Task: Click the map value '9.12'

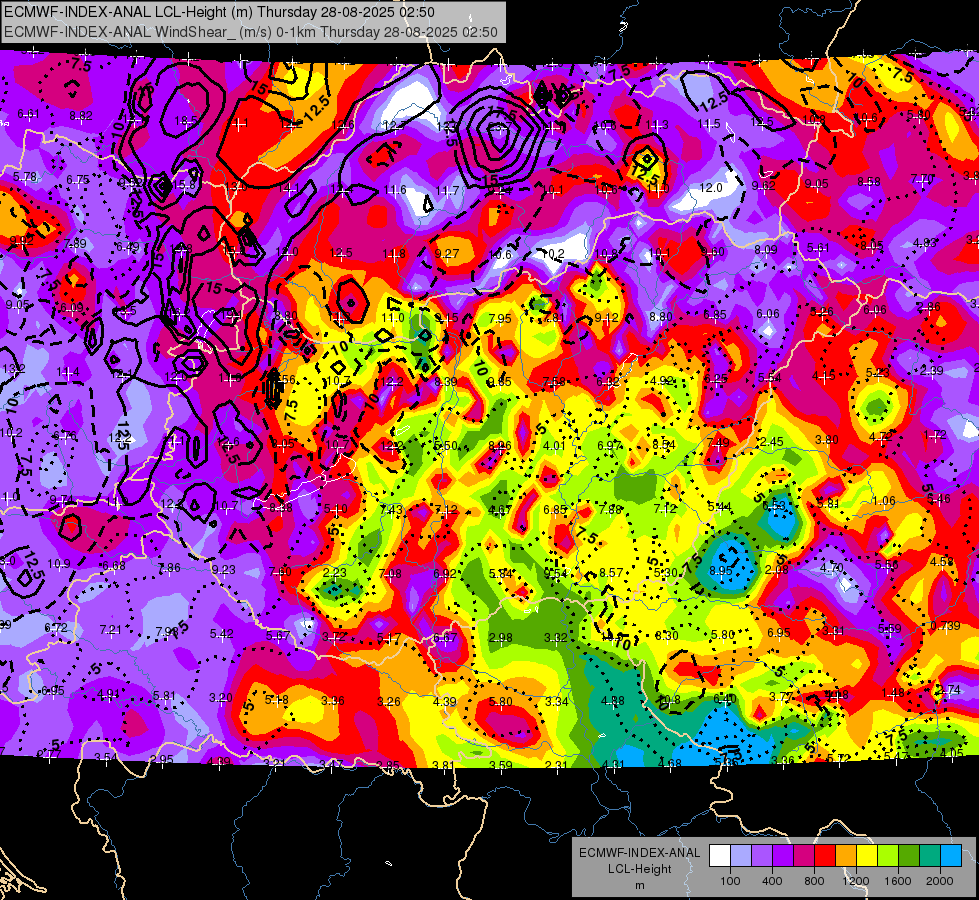Action: coord(606,317)
